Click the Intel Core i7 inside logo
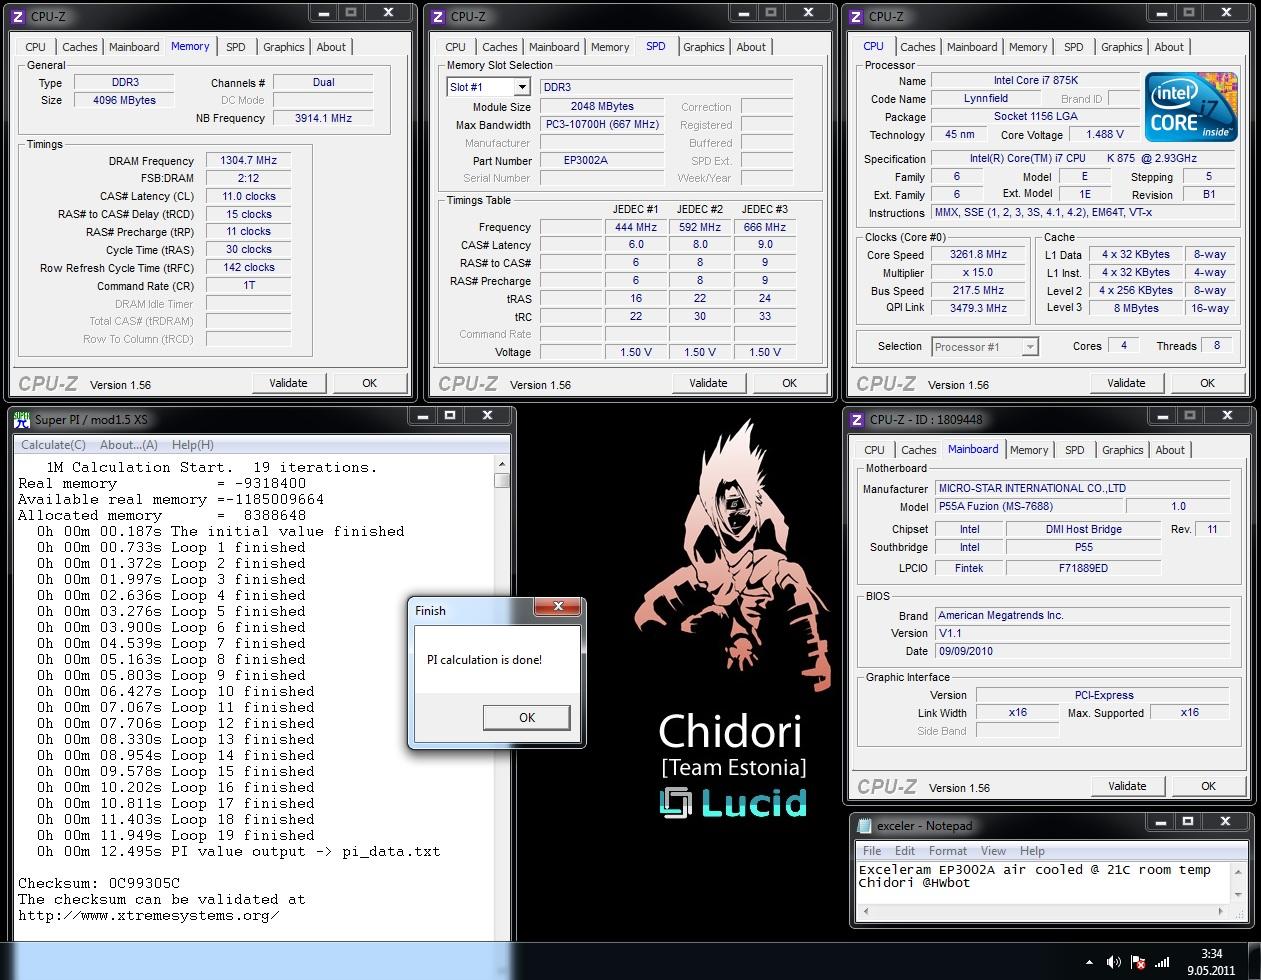Screen dimensions: 1261x980 point(1190,108)
